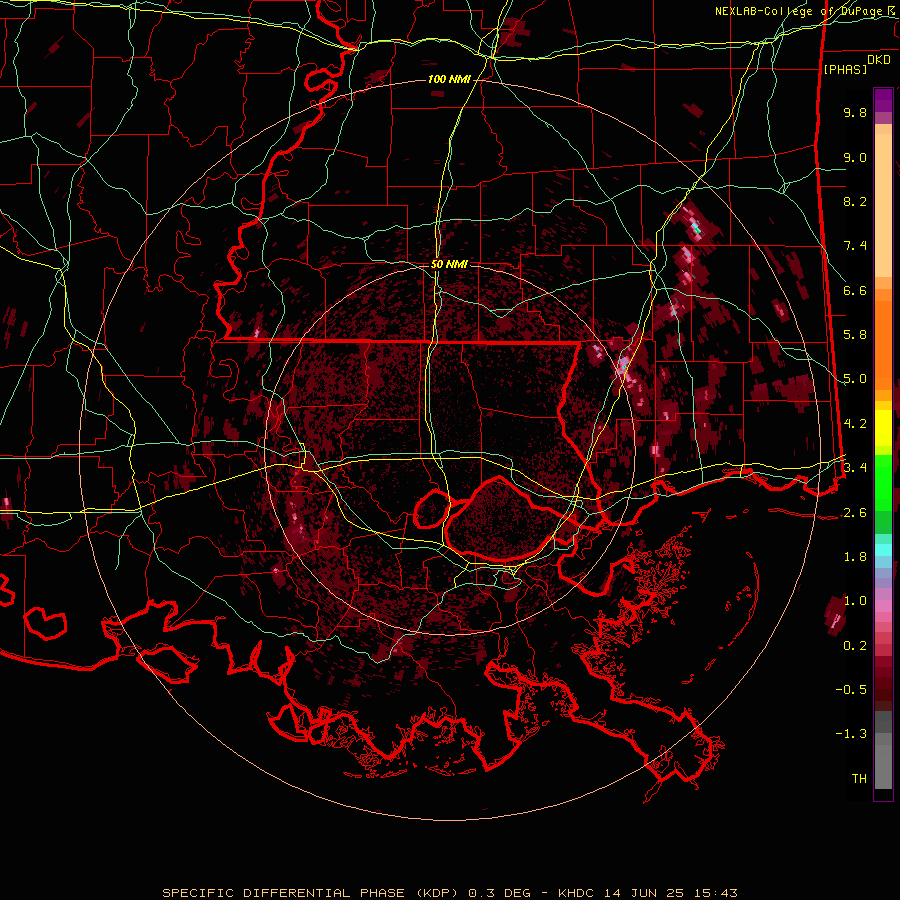Click the Specific Differential Phase KHDC caption
The image size is (900, 900).
tap(450, 893)
